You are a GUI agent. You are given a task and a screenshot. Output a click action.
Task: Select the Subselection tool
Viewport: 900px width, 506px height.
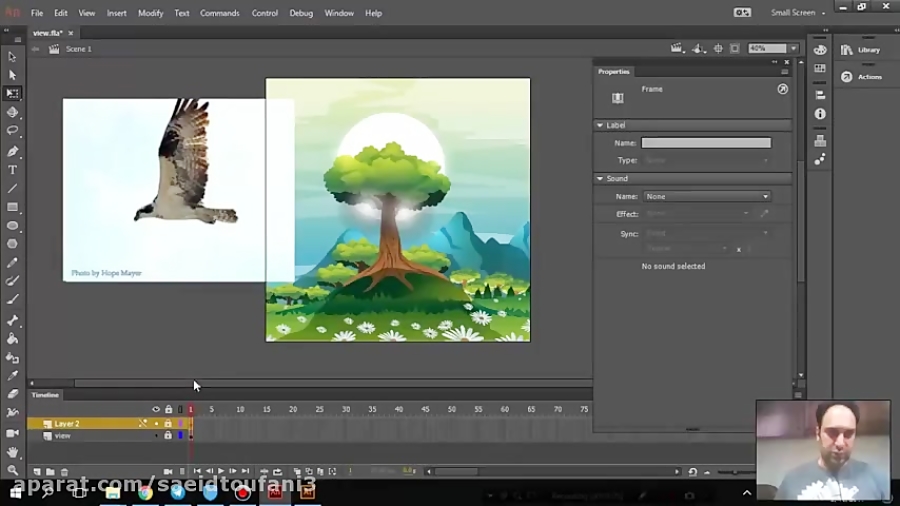click(12, 75)
